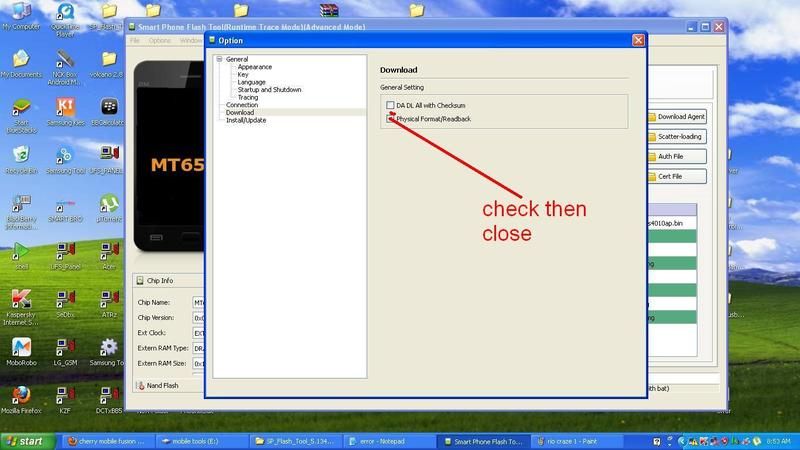800x450 pixels.
Task: Open Kaspersky Internet Security desktop icon
Action: (x=21, y=308)
